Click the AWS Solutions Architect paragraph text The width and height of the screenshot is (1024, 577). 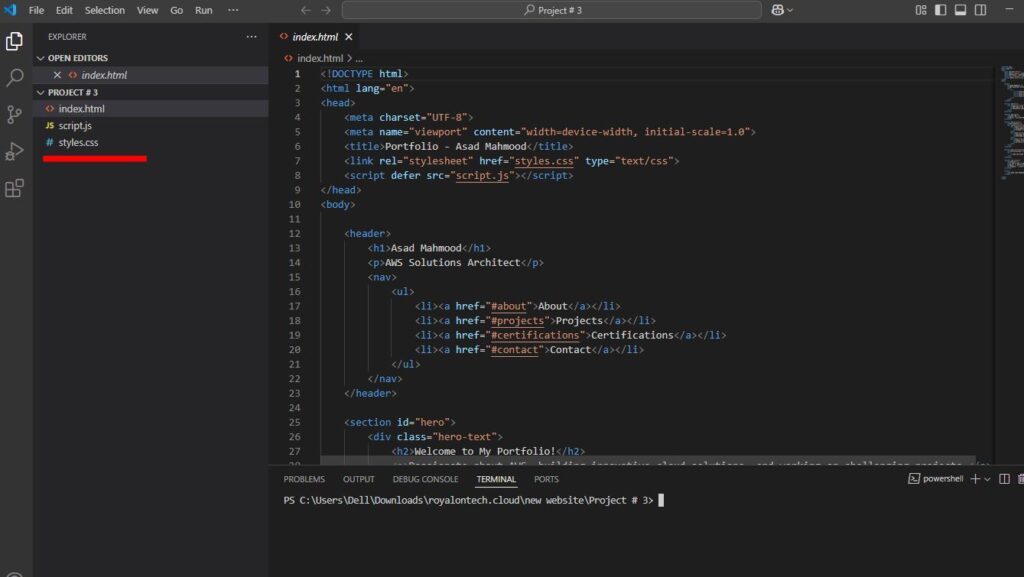(453, 262)
